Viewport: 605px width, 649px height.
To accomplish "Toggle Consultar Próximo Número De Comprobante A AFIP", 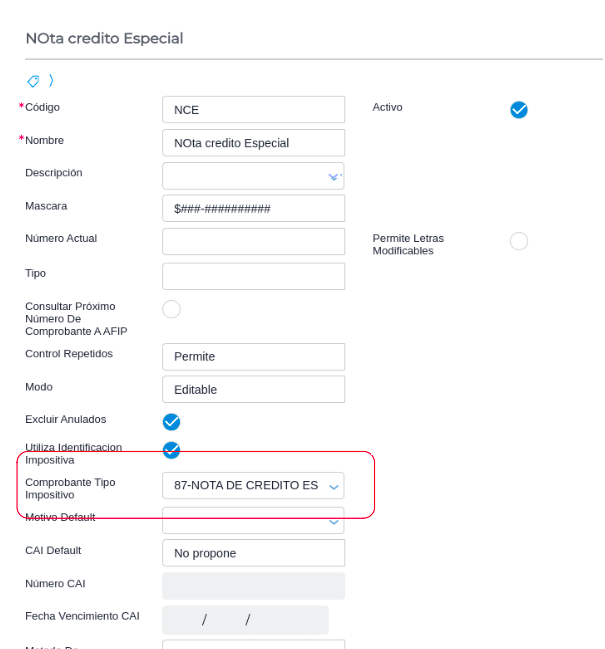I will (x=171, y=309).
